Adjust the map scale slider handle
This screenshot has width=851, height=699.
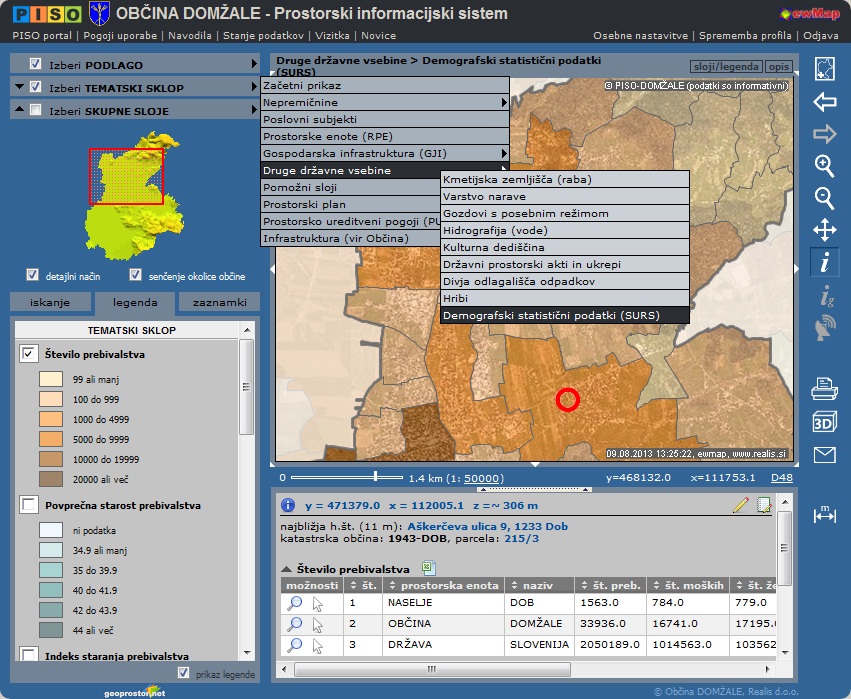[375, 478]
